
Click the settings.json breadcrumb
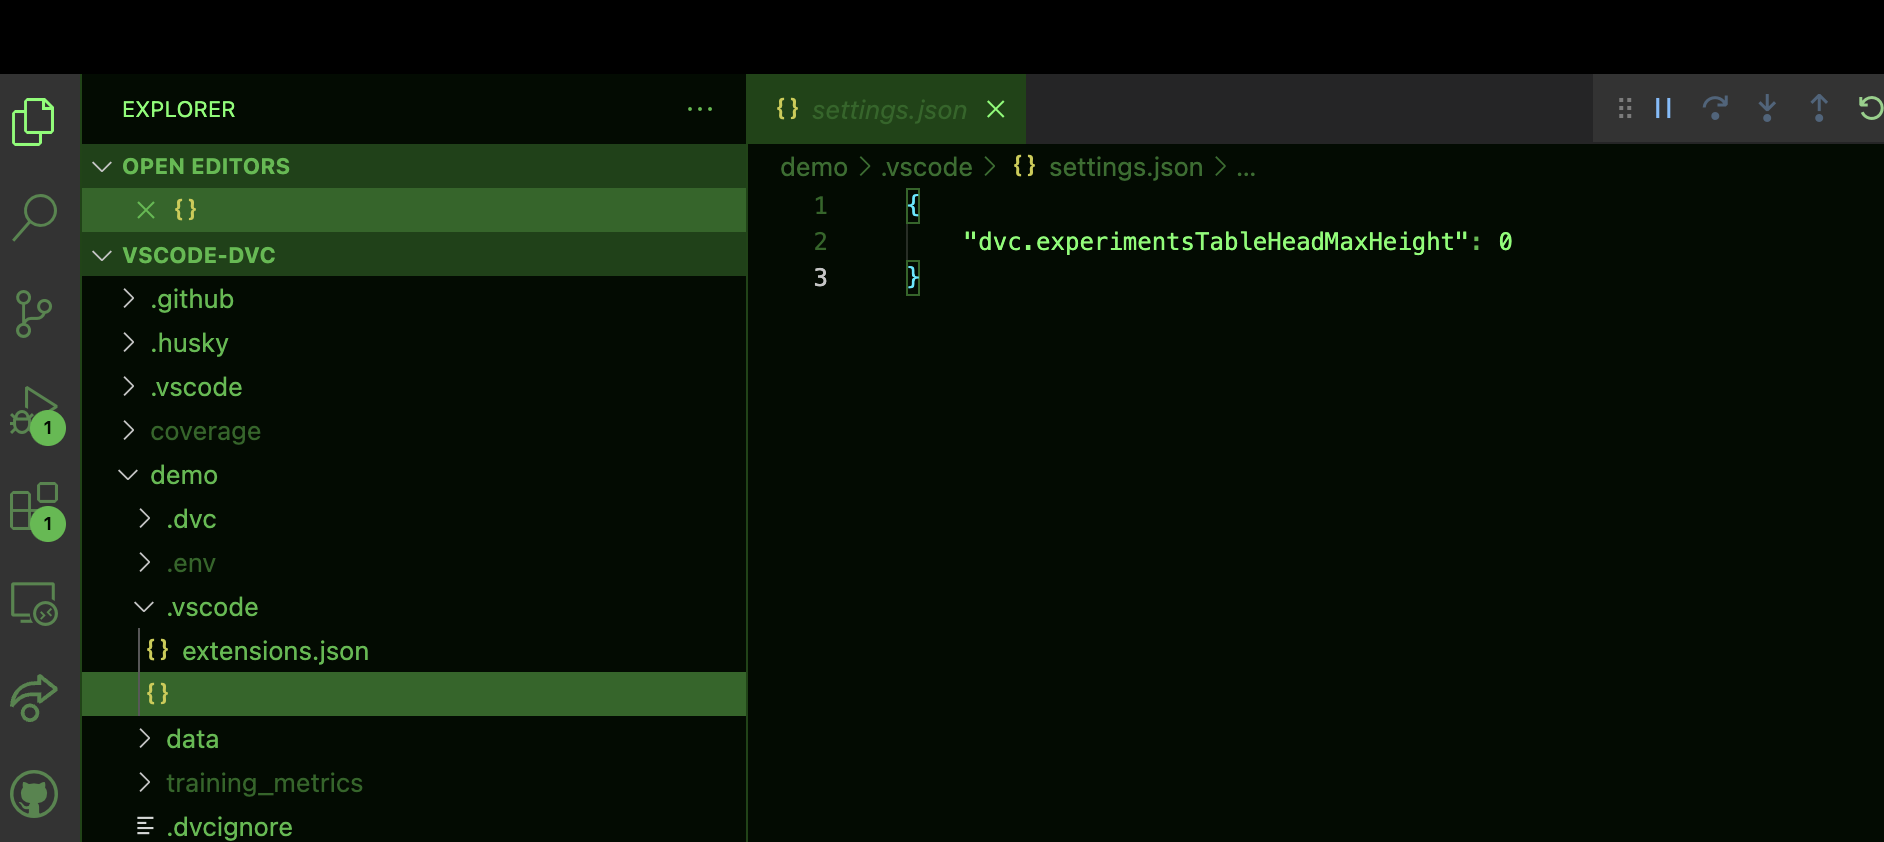1126,167
